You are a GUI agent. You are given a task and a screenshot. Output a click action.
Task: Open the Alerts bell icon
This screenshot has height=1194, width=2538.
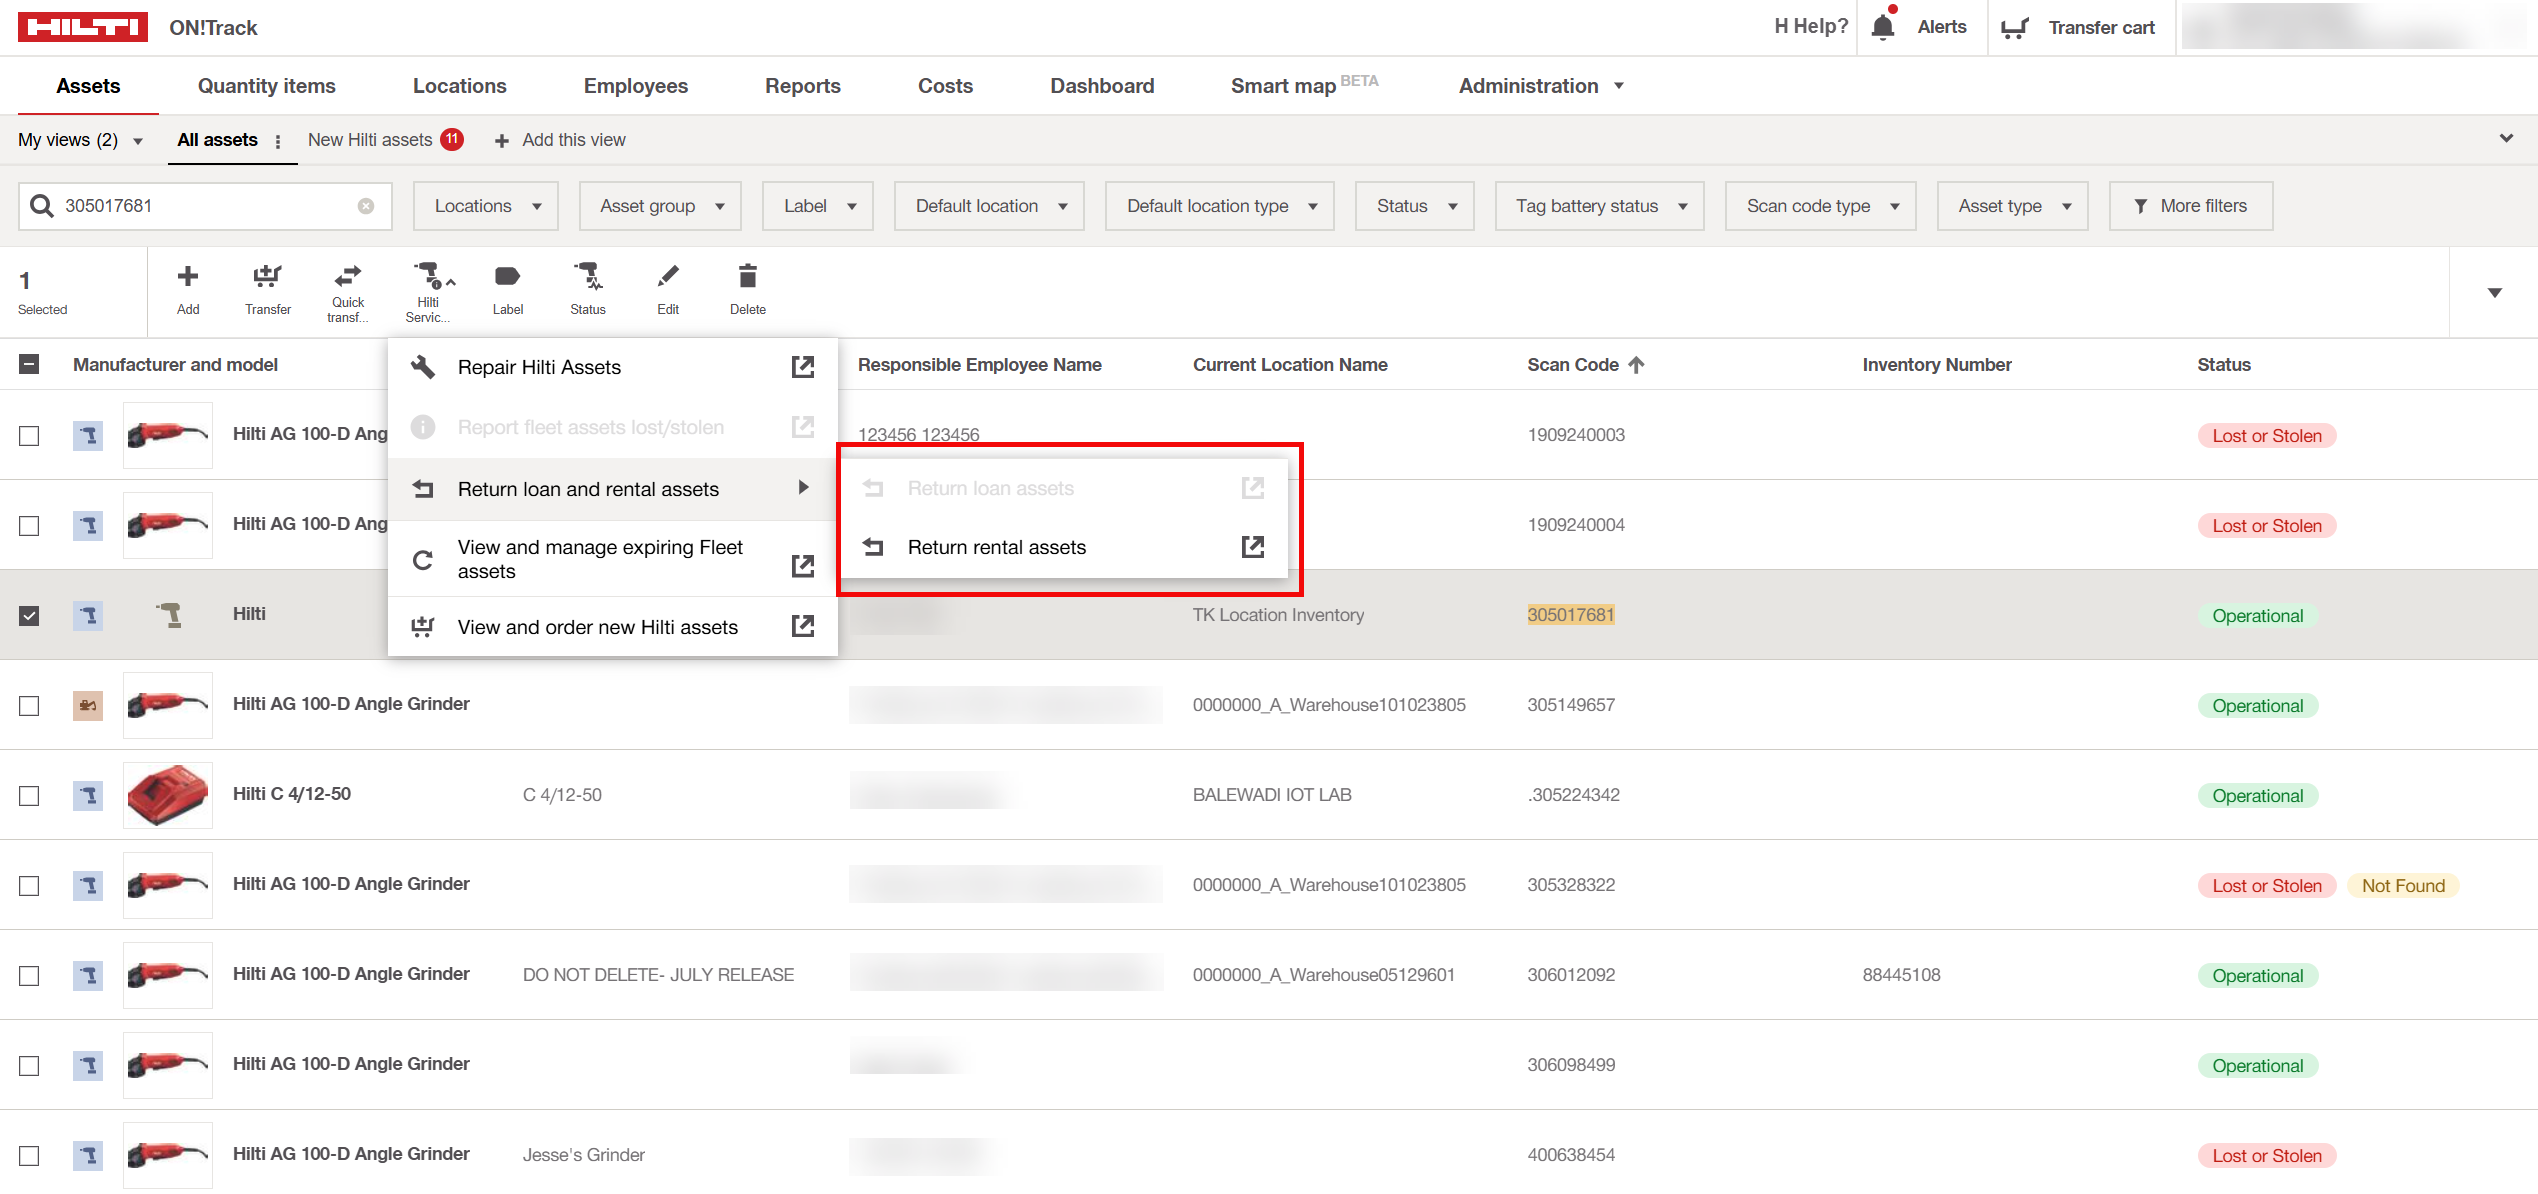1883,26
